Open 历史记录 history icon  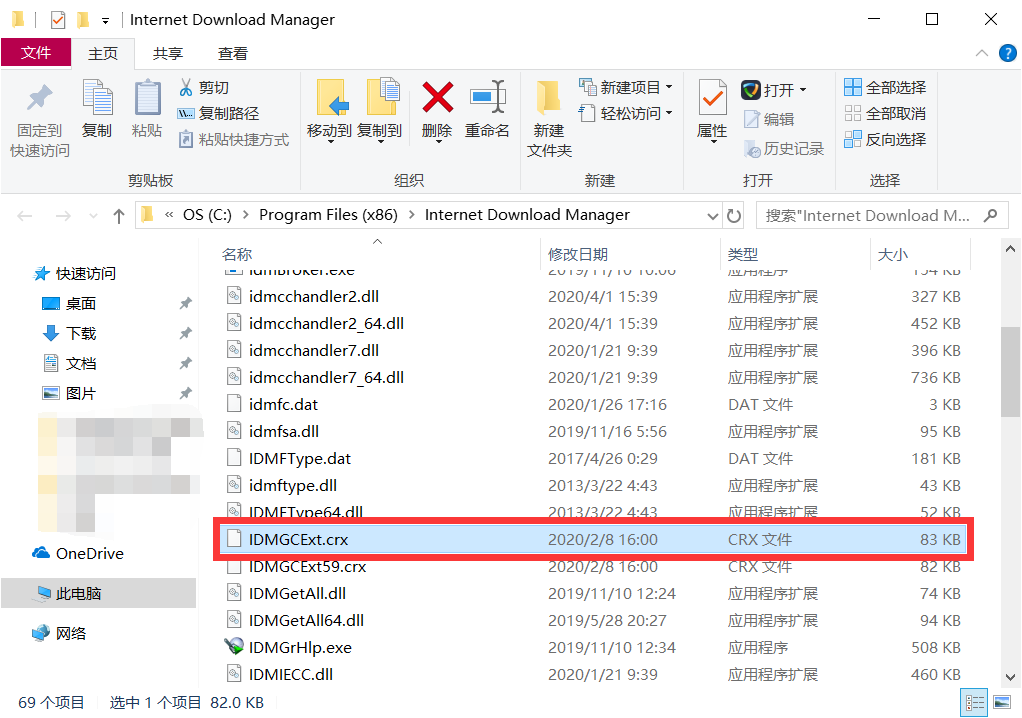[x=783, y=149]
